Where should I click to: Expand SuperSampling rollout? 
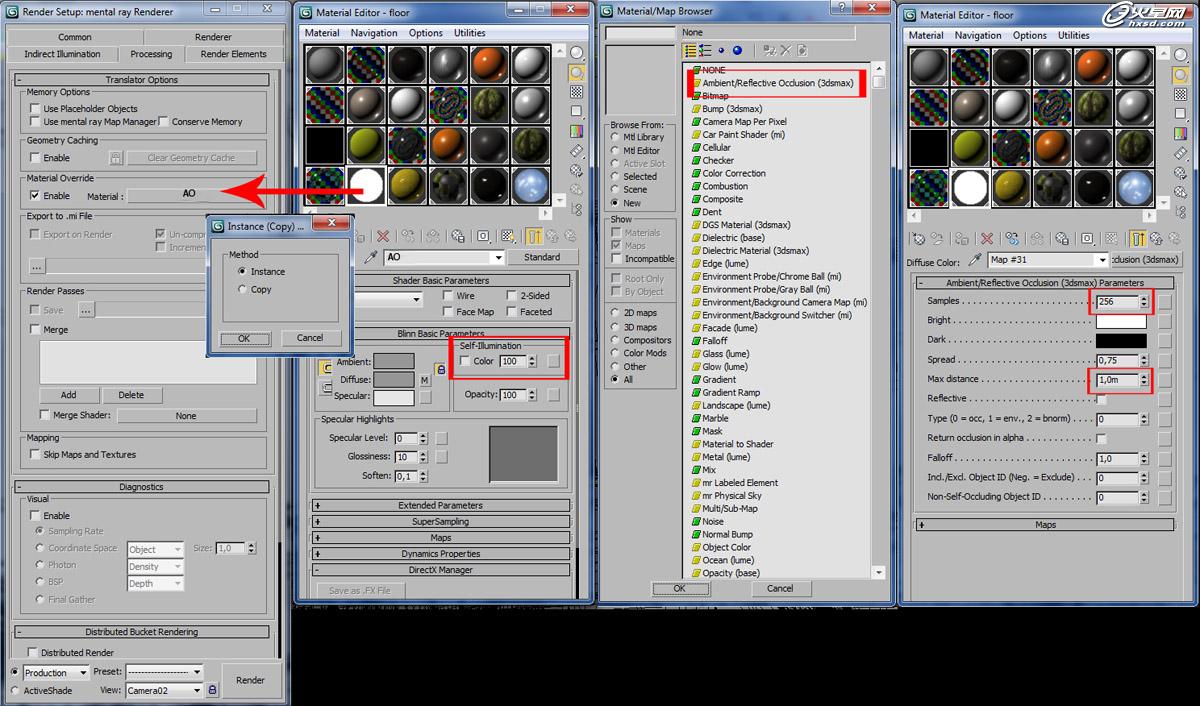pos(441,521)
